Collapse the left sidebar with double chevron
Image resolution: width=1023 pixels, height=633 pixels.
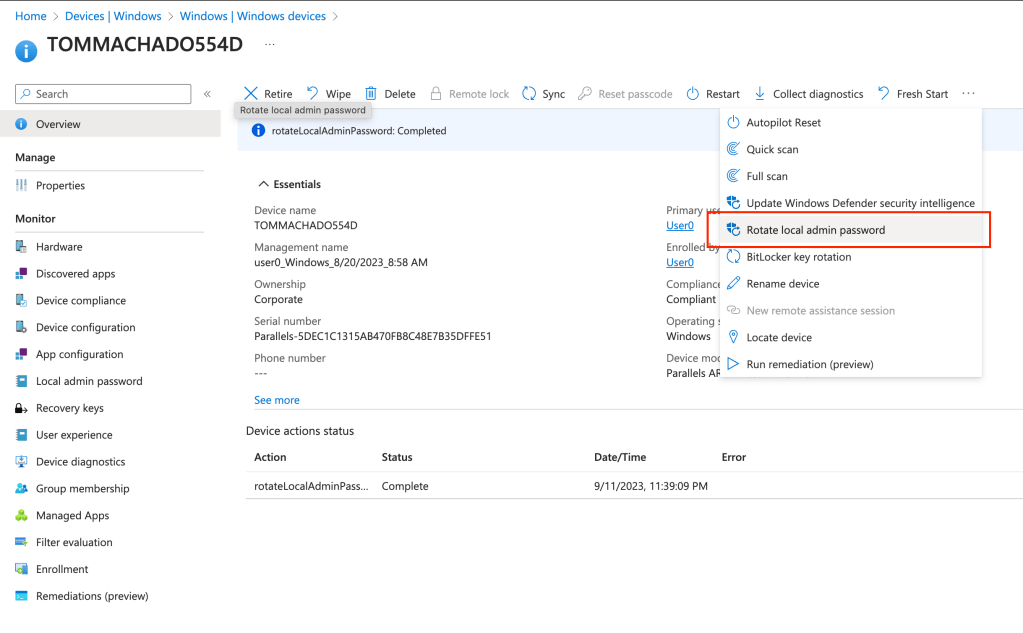207,94
